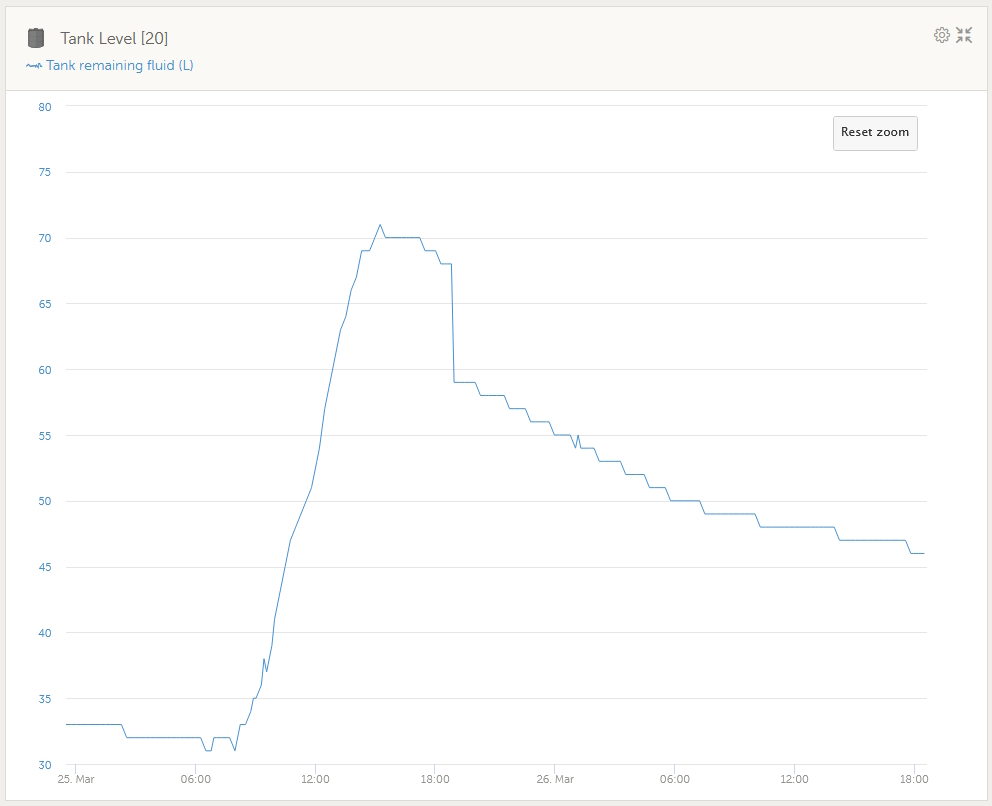Viewport: 992px width, 806px height.
Task: Click the 25. Mar date label
Action: [76, 779]
